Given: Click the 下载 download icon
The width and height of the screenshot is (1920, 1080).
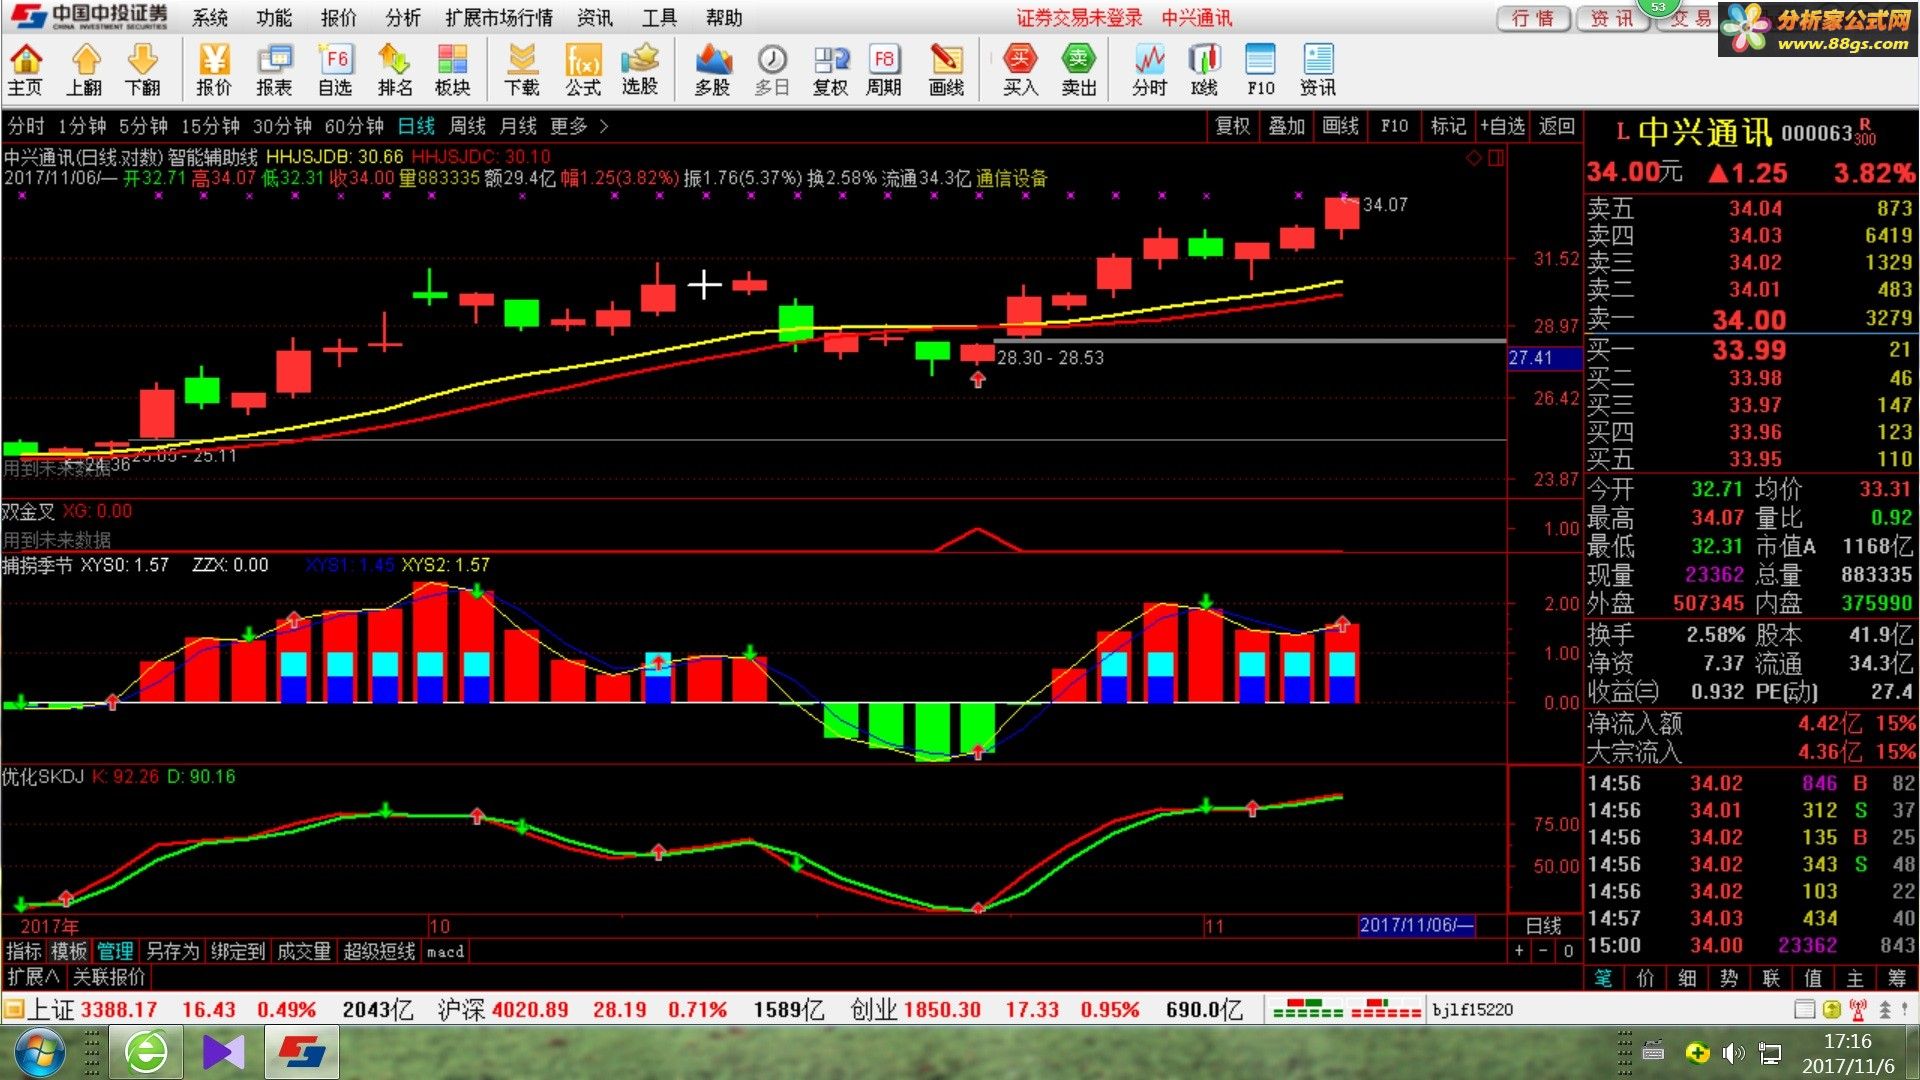Looking at the screenshot, I should [521, 71].
